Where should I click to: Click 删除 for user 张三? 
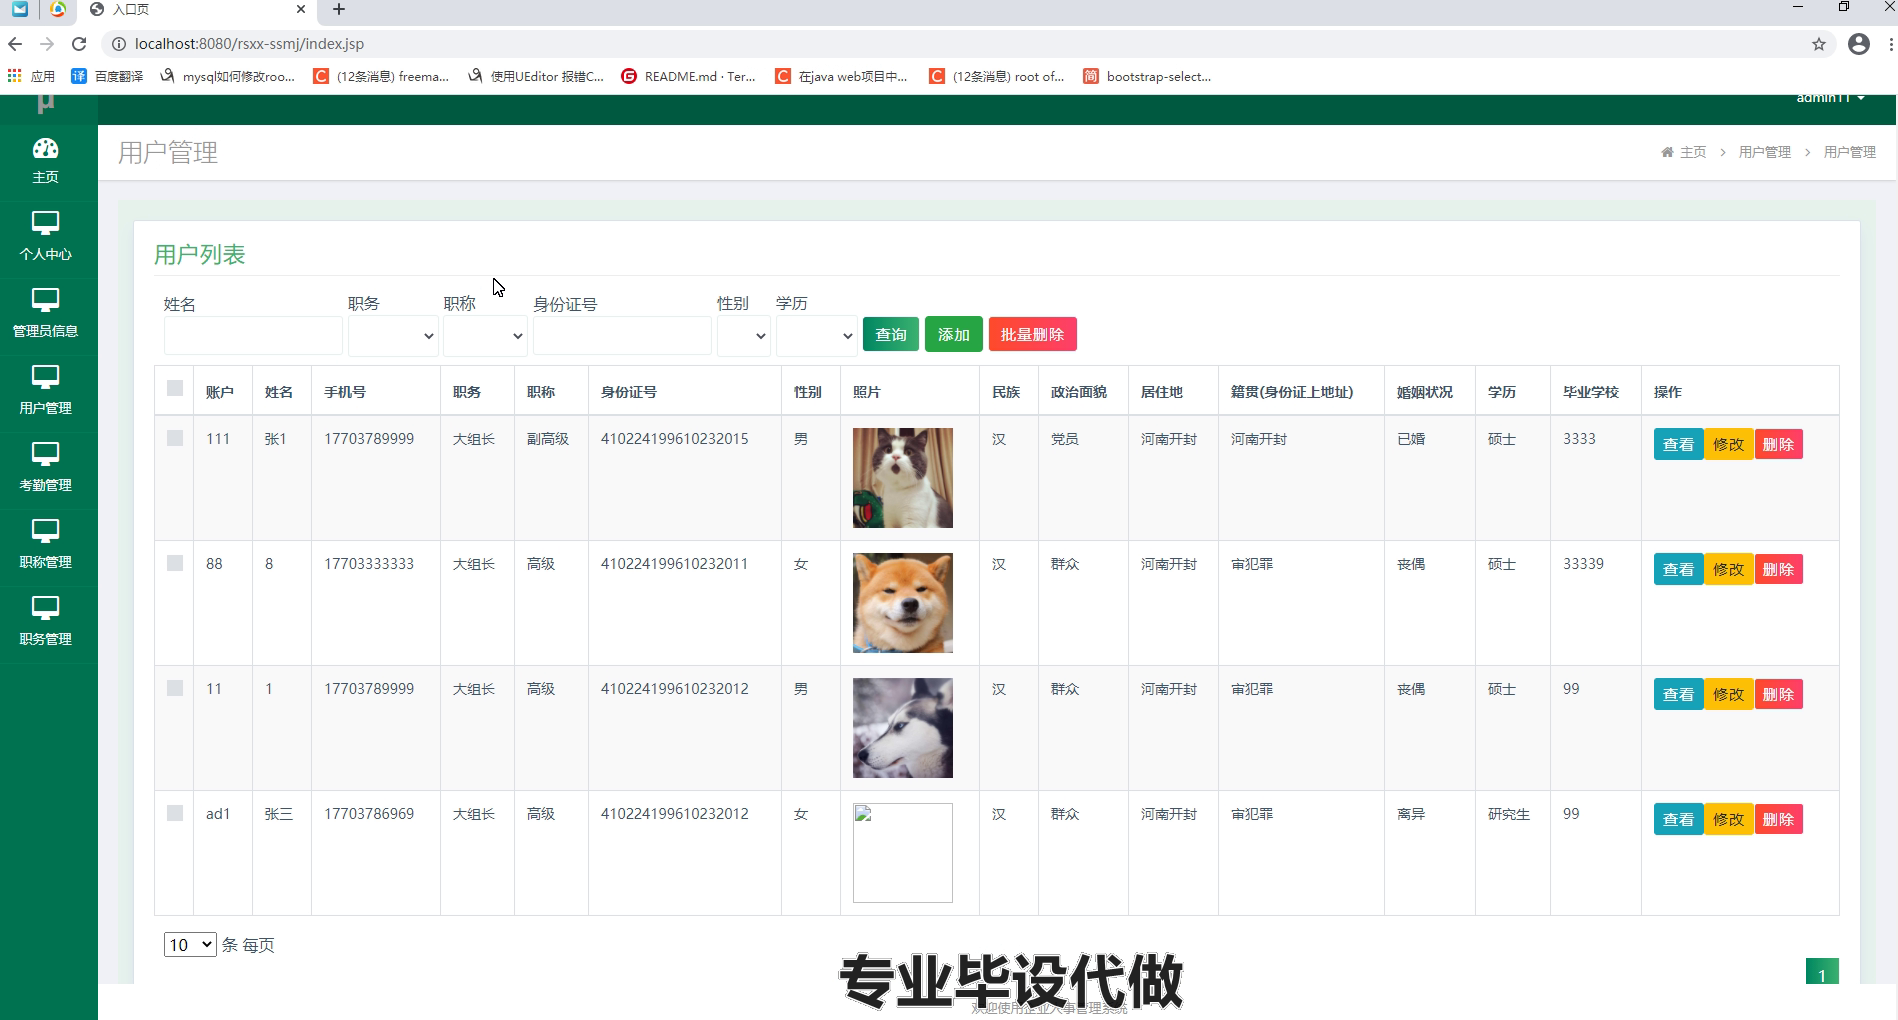pyautogui.click(x=1778, y=819)
